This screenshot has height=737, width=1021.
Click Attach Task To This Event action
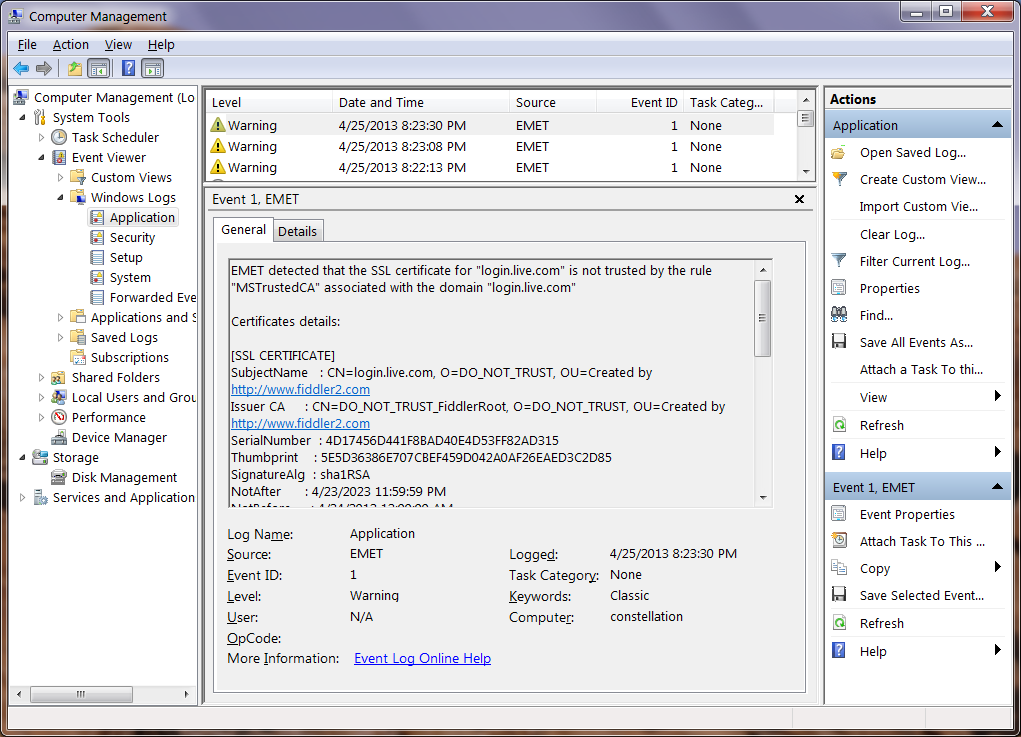922,541
